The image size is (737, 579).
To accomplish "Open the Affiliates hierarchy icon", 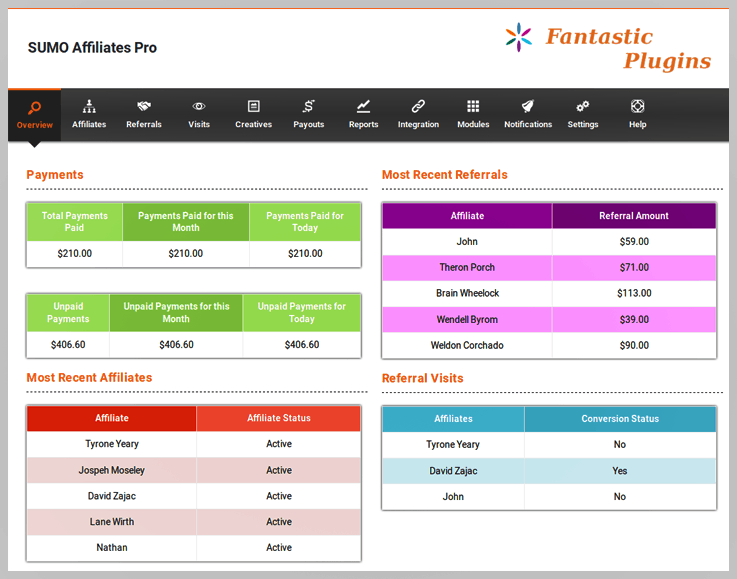I will [89, 106].
